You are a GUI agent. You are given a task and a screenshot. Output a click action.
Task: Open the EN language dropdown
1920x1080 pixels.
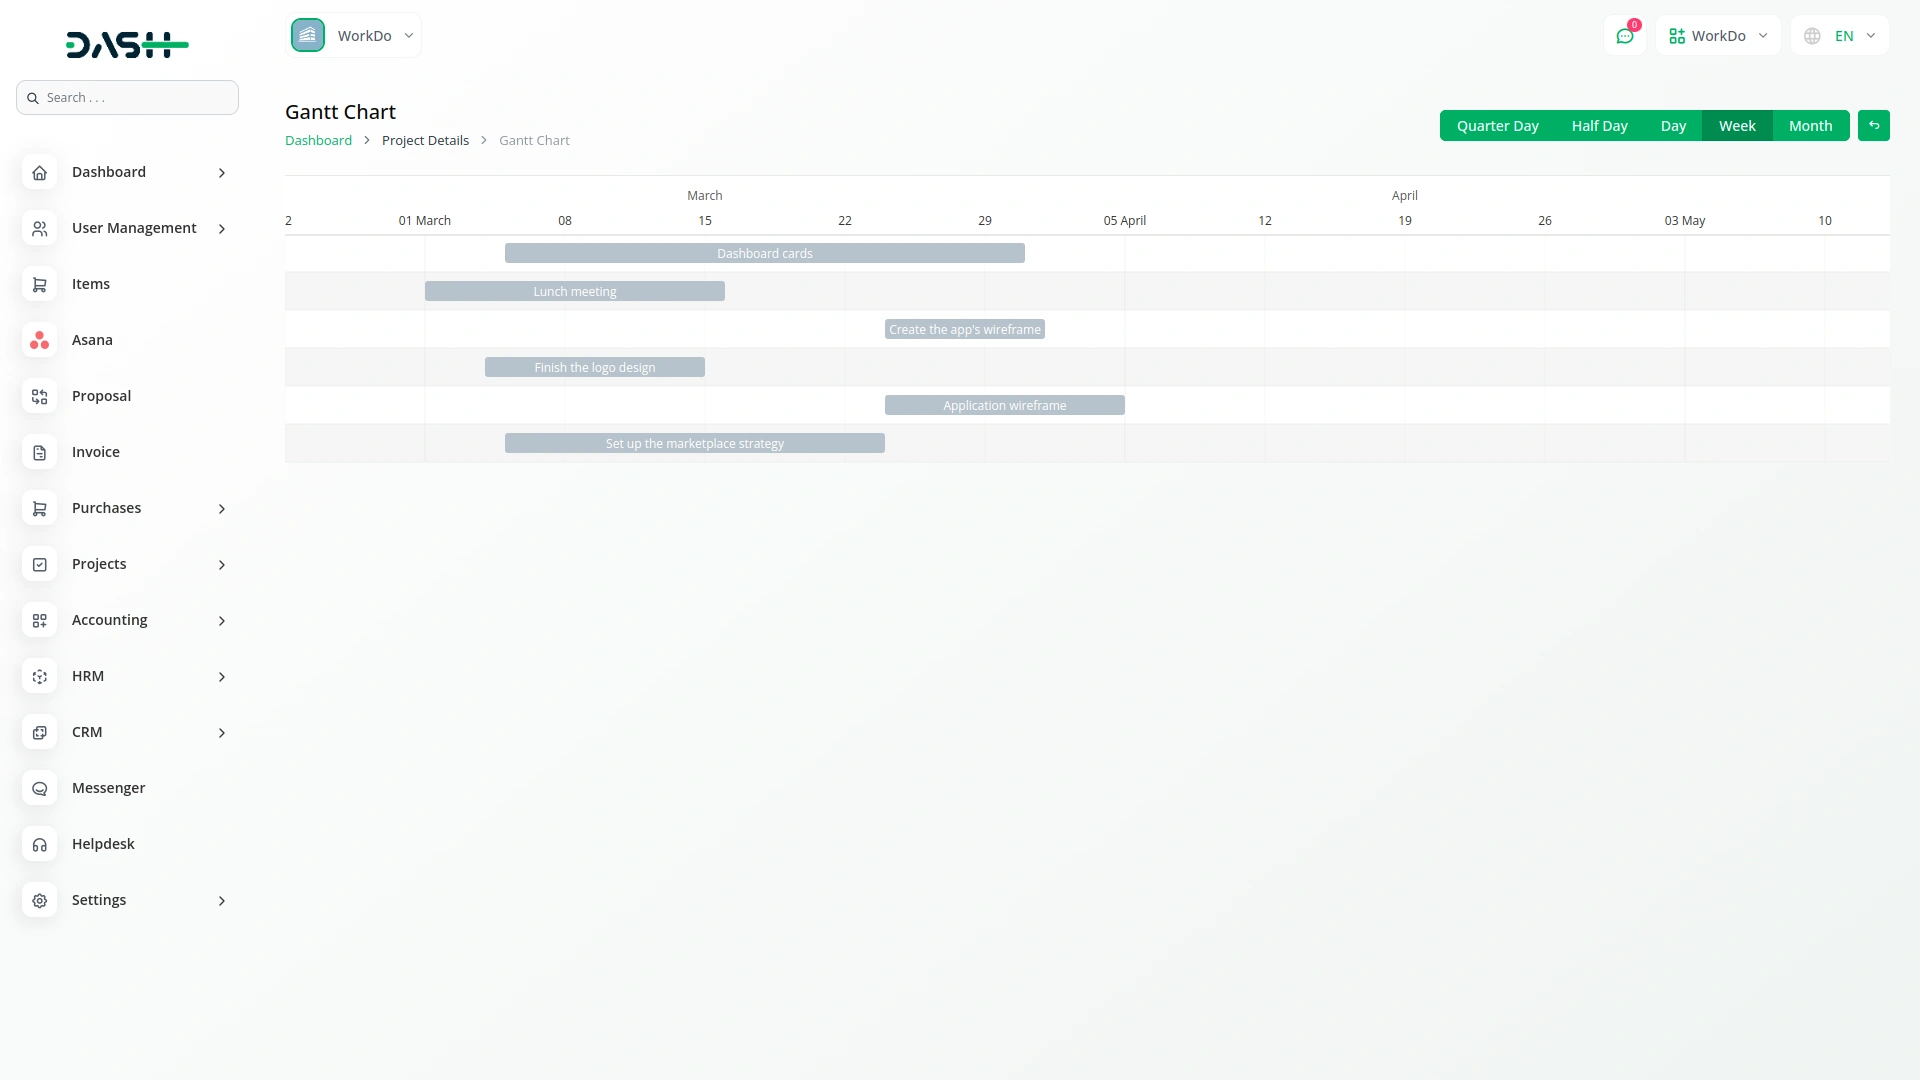(1838, 35)
